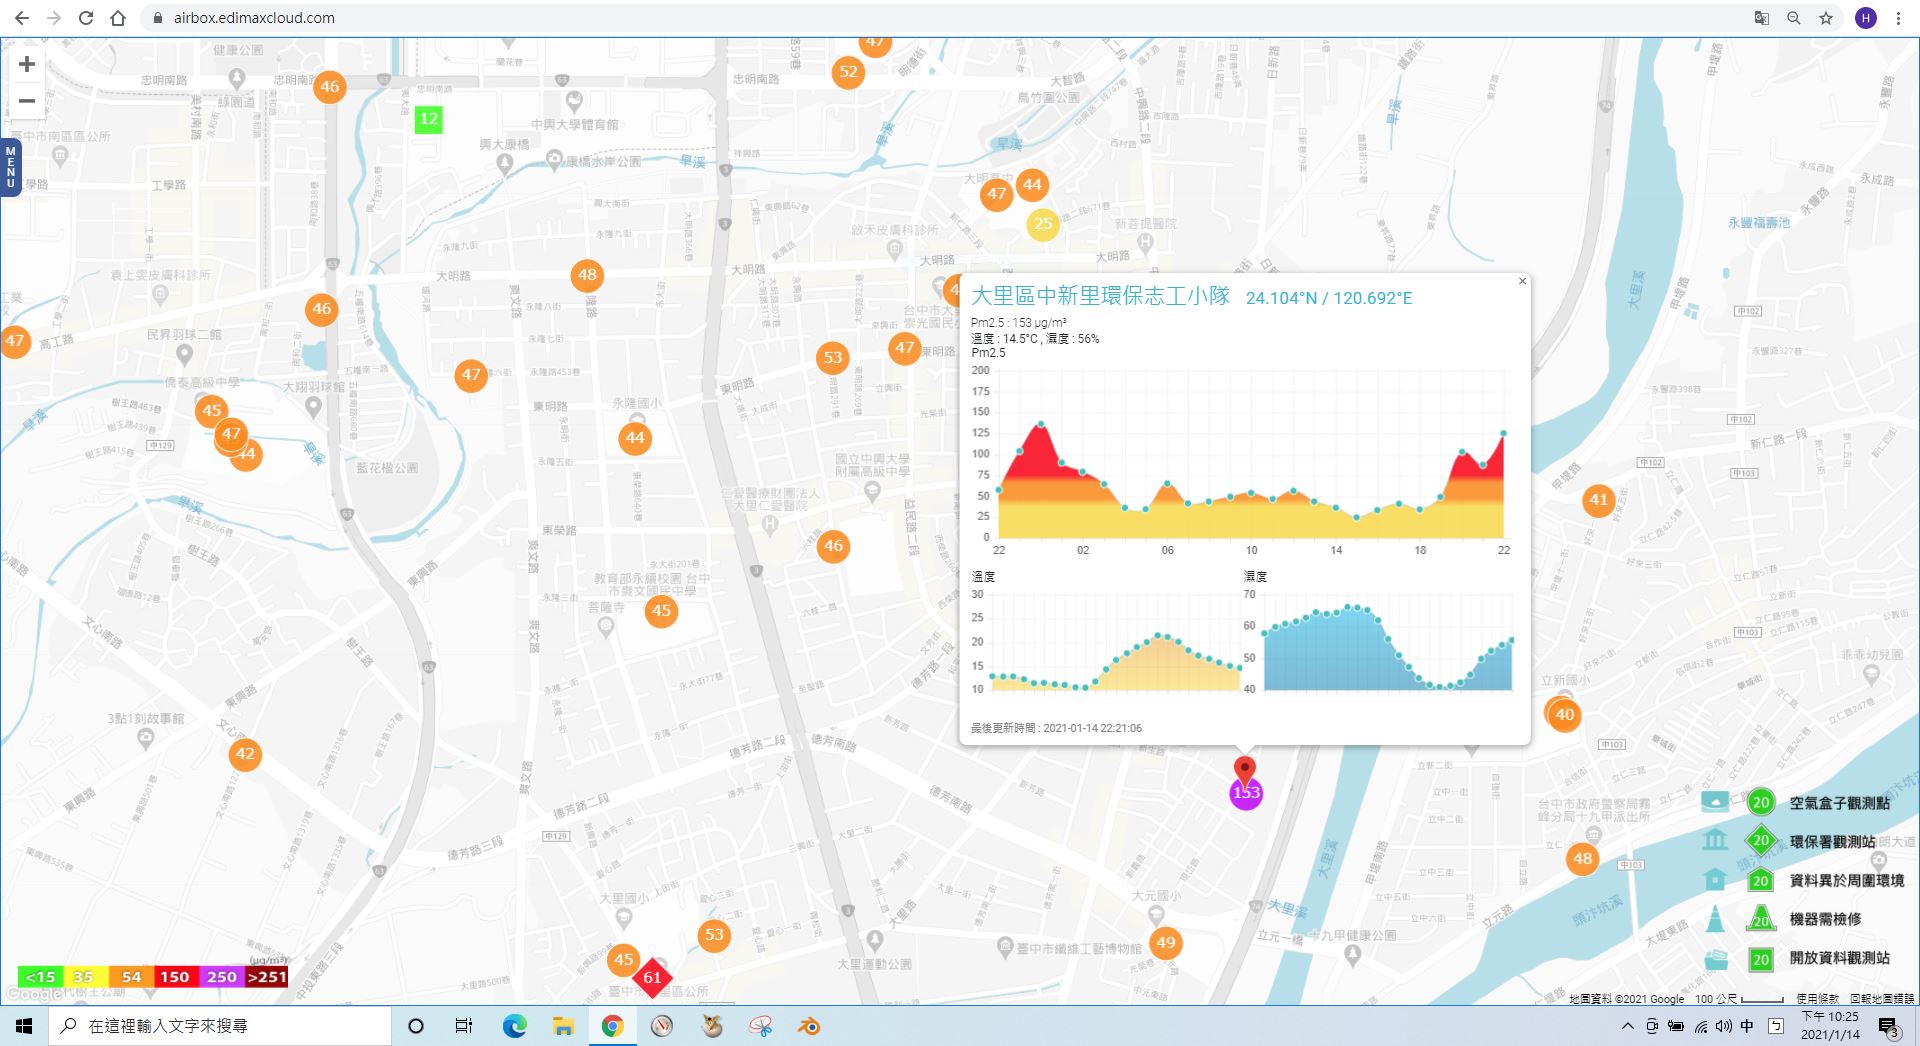This screenshot has height=1046, width=1920.
Task: Select the orange 48 marker on 大明路
Action: click(587, 275)
